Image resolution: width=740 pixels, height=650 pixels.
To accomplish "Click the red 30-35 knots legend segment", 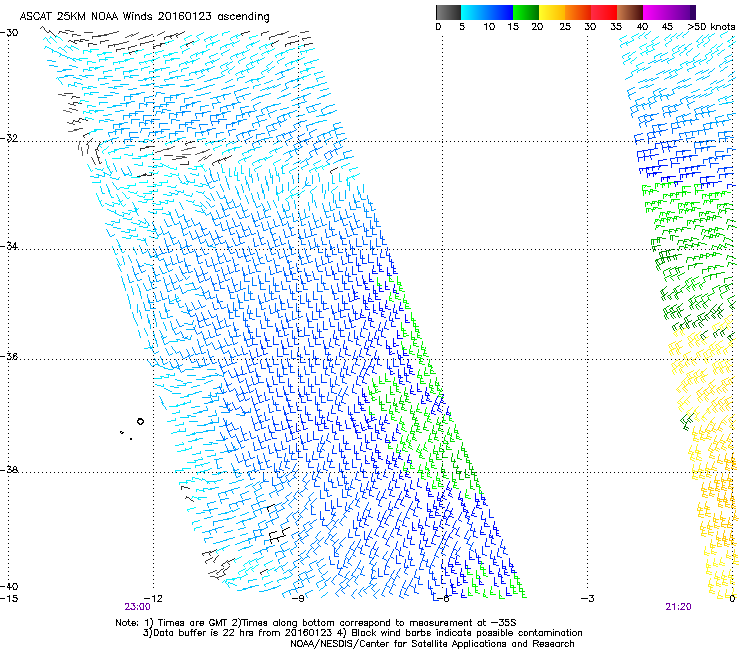I will coord(604,12).
